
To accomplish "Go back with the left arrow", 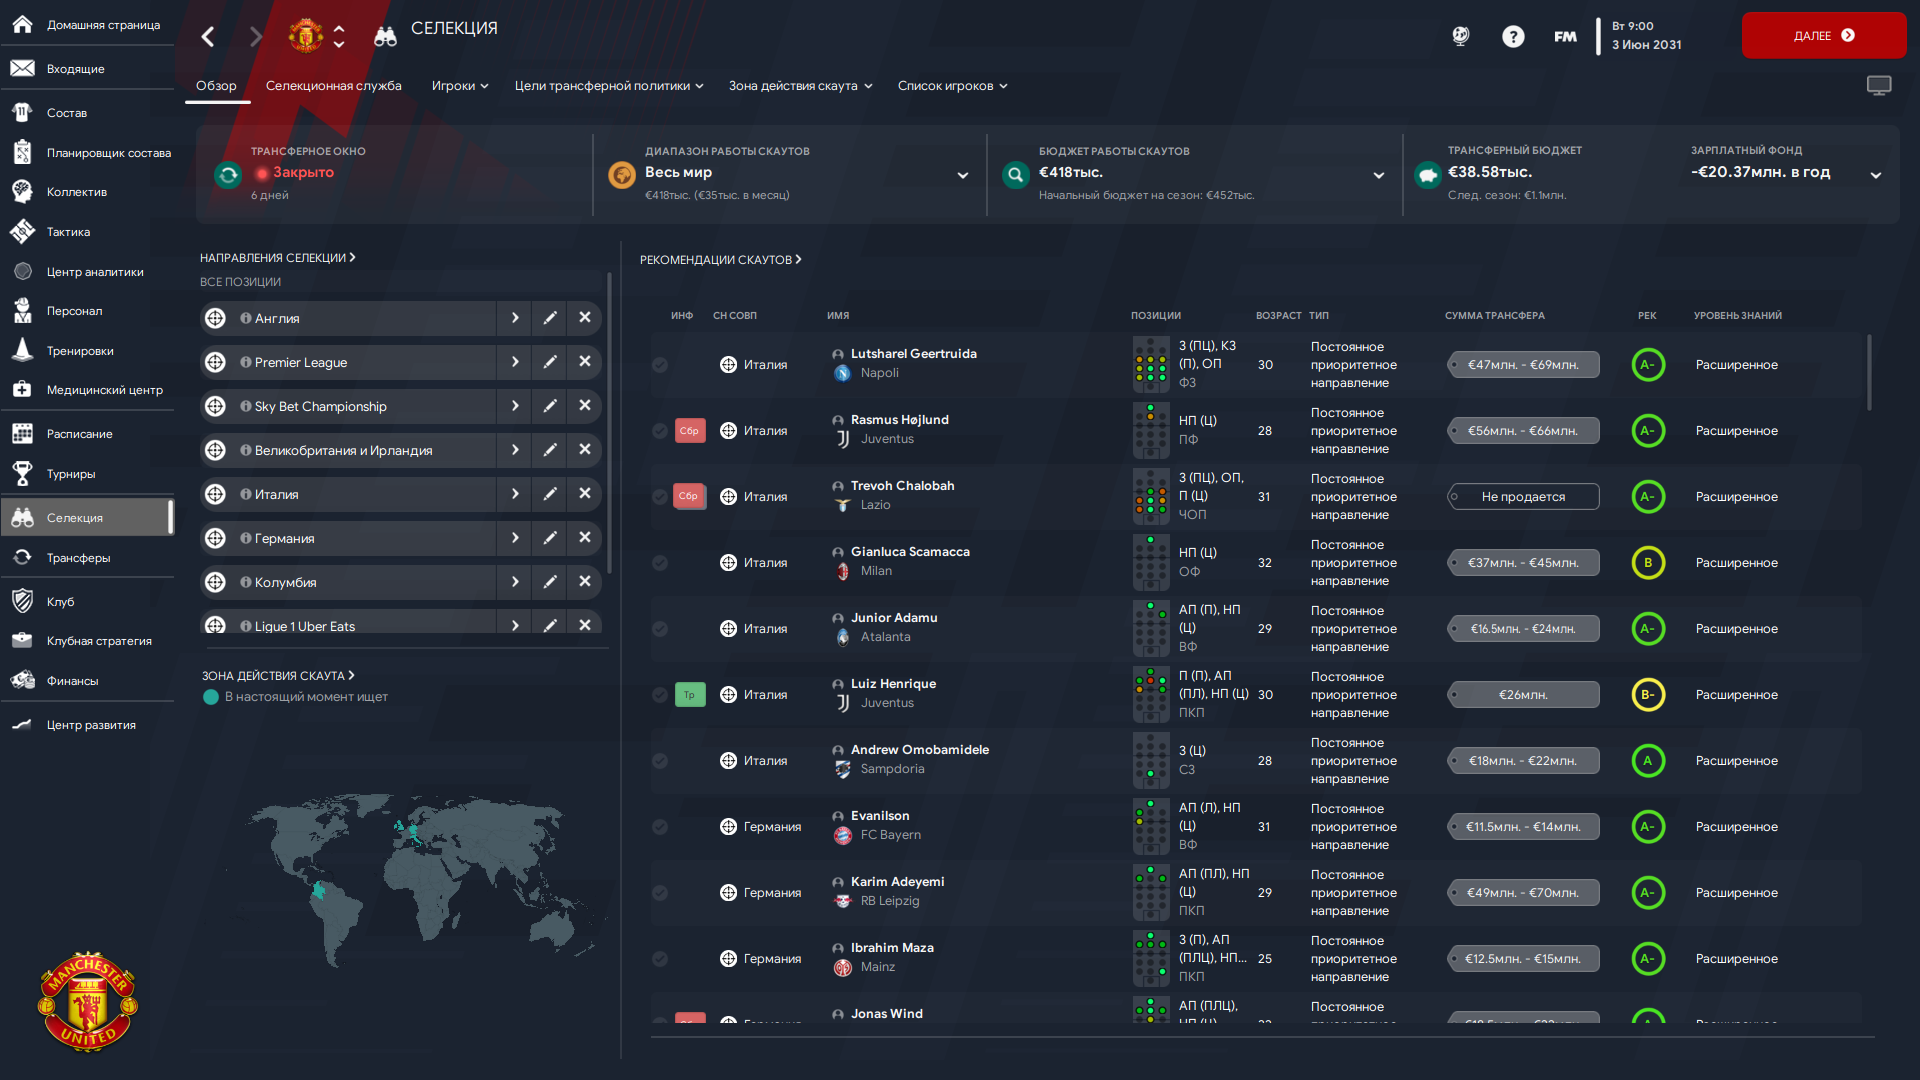I will point(208,37).
